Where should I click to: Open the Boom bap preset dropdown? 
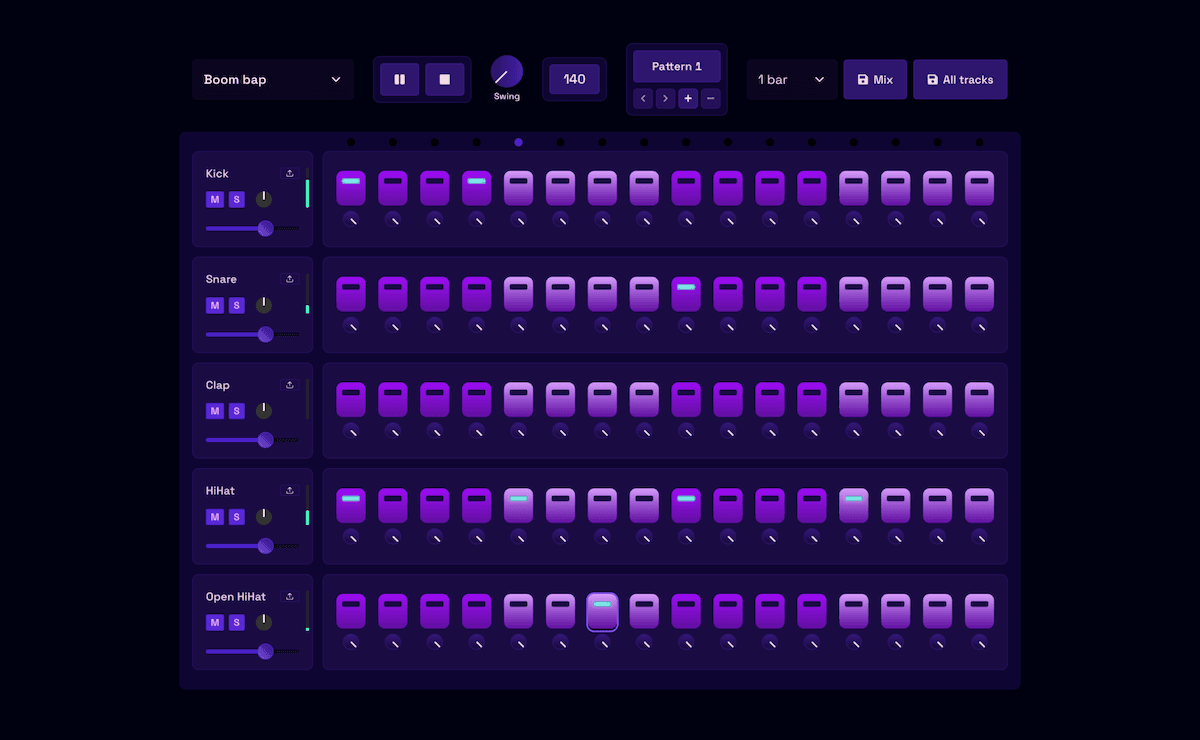(273, 79)
